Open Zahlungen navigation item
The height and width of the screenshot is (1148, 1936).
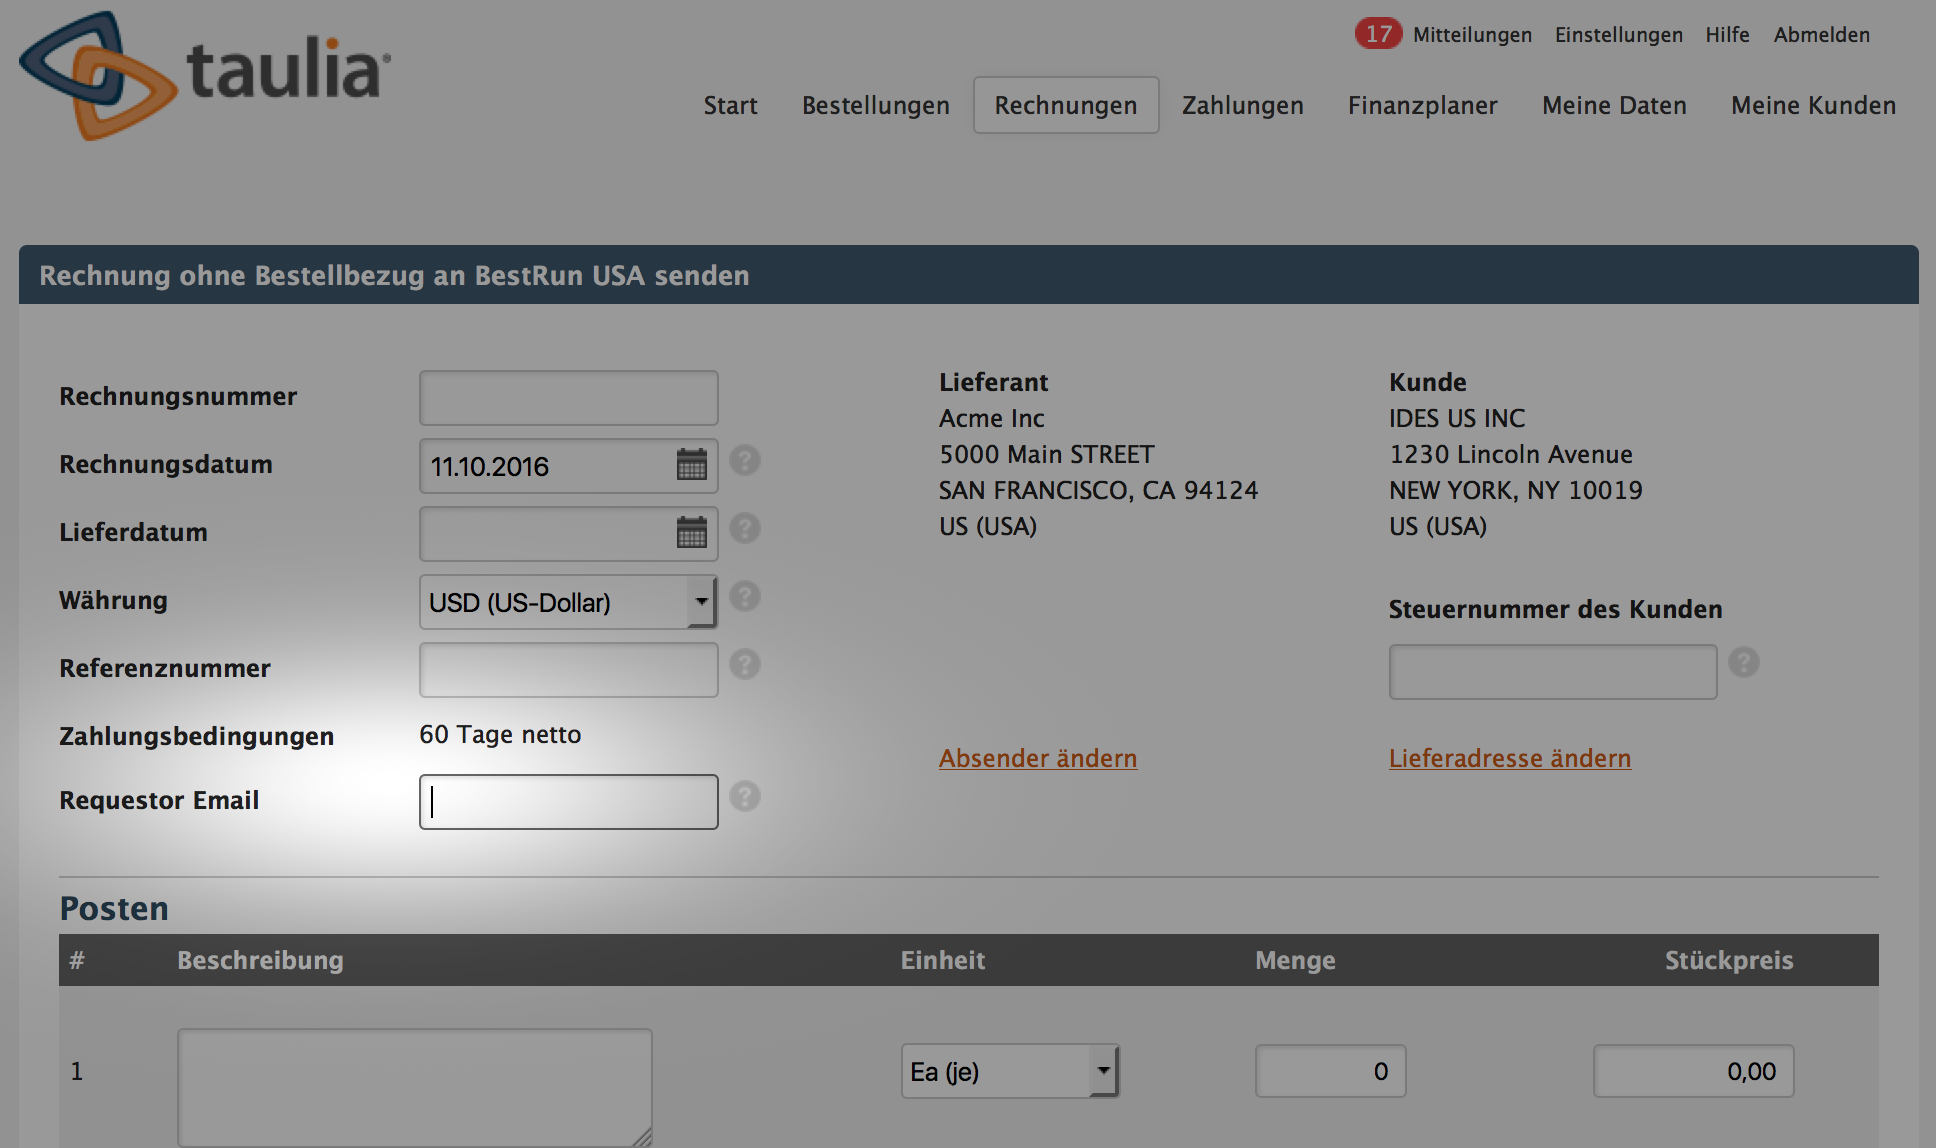pyautogui.click(x=1243, y=105)
